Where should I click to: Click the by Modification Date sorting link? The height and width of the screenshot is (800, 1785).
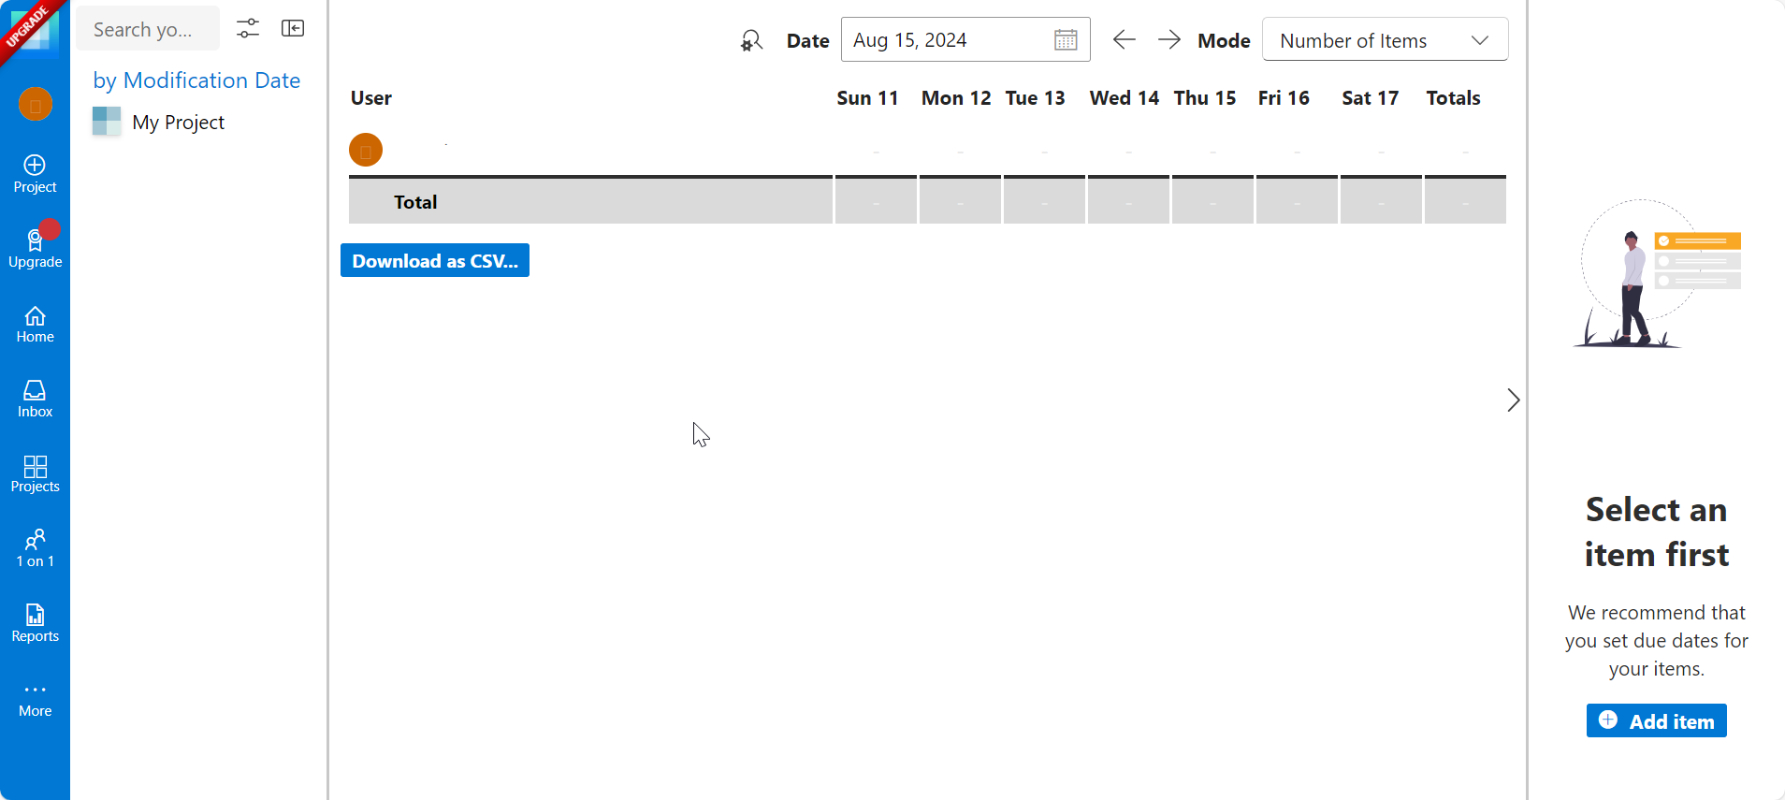197,80
